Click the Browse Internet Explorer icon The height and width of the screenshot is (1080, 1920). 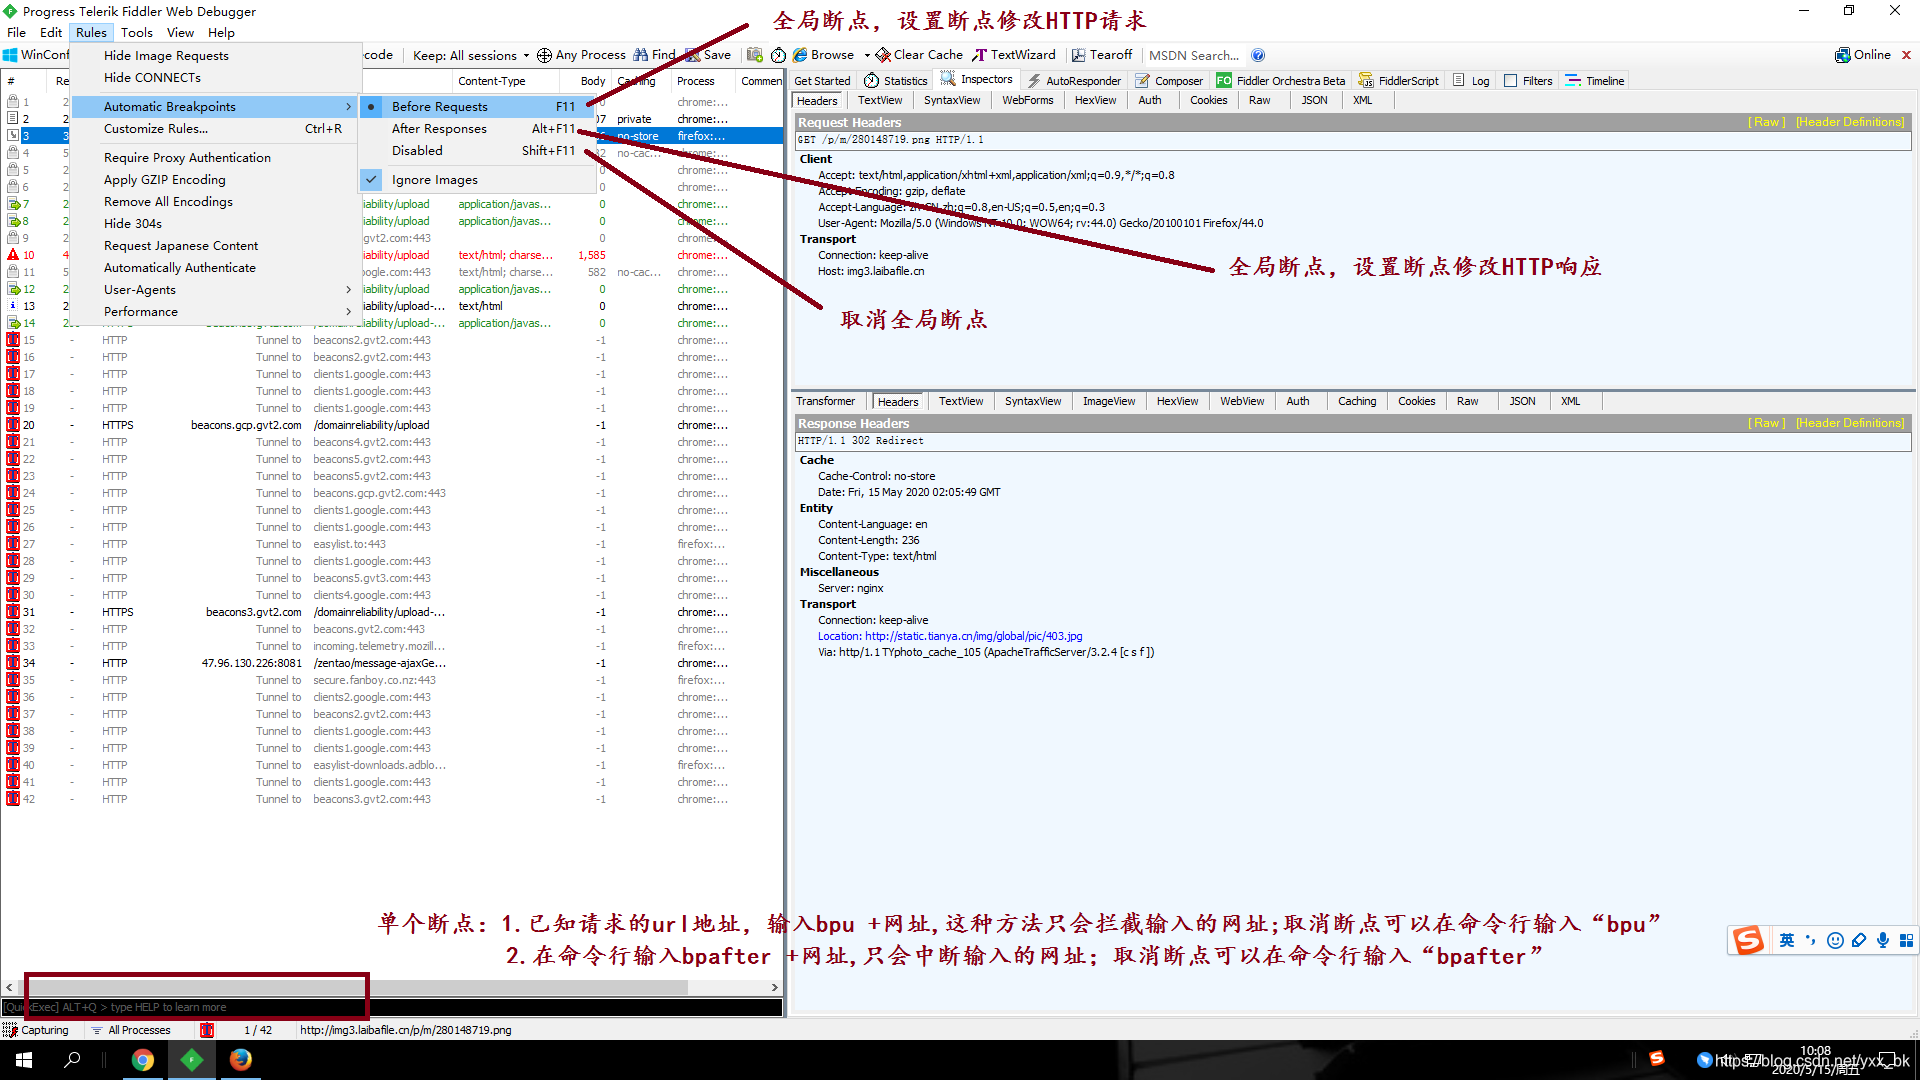(800, 55)
